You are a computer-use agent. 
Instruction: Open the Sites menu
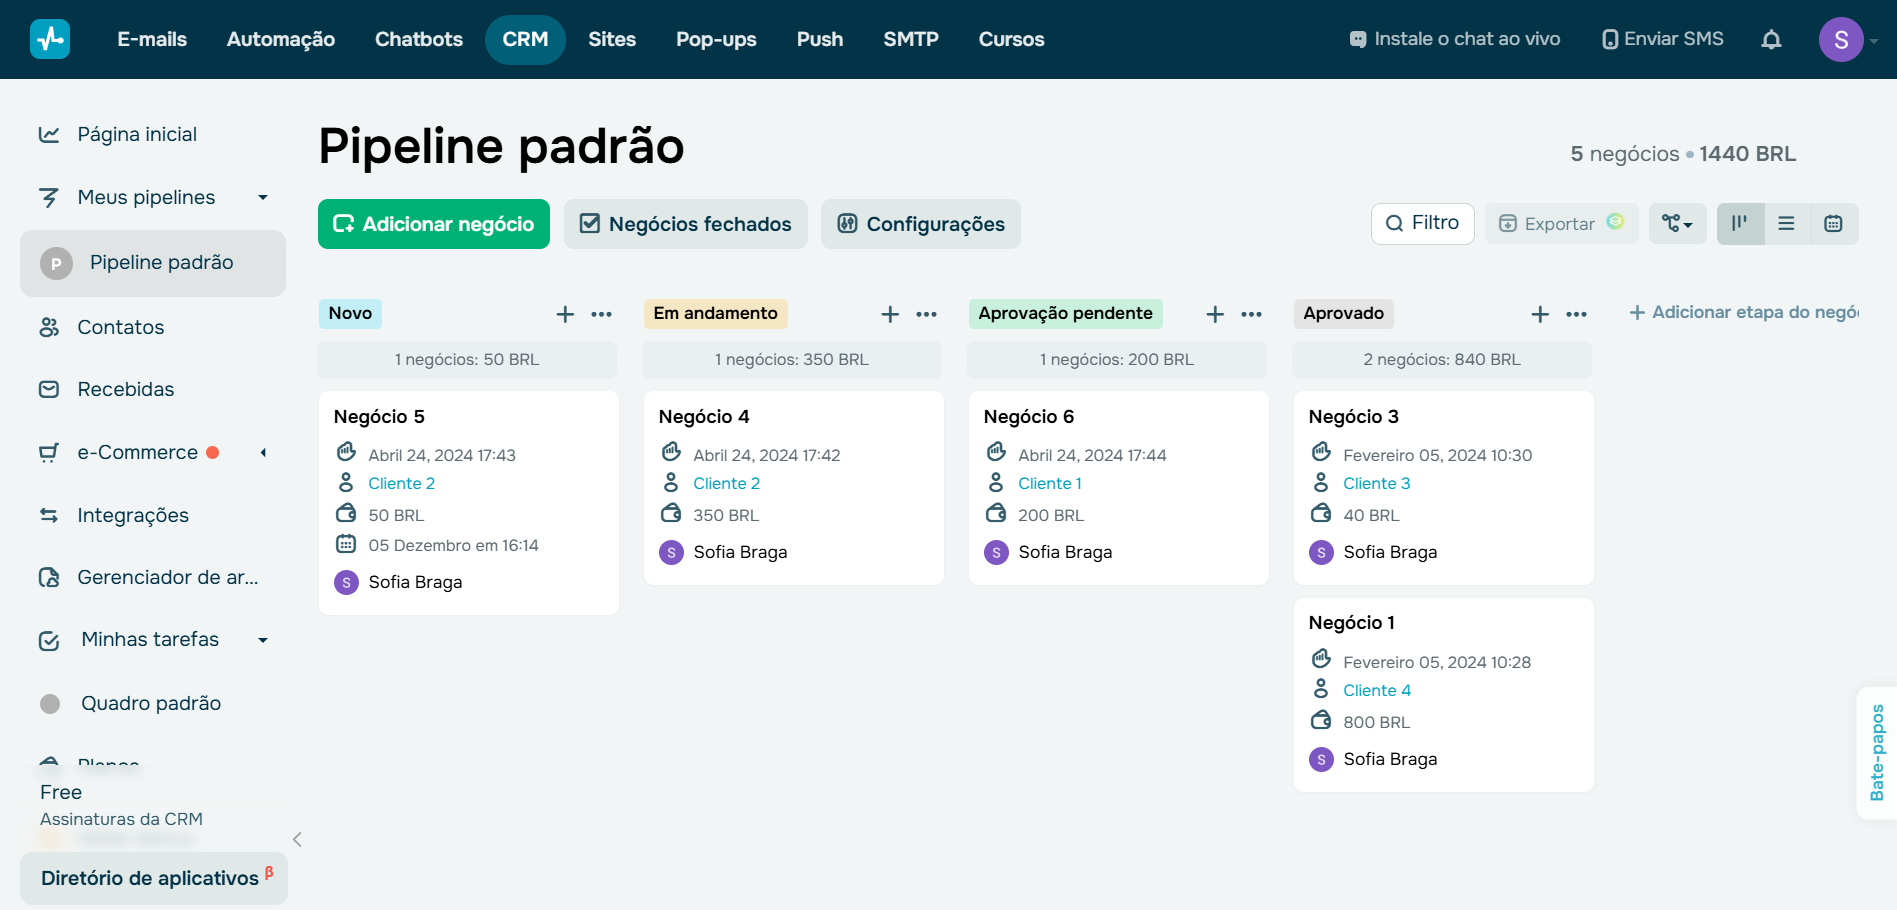pyautogui.click(x=612, y=39)
